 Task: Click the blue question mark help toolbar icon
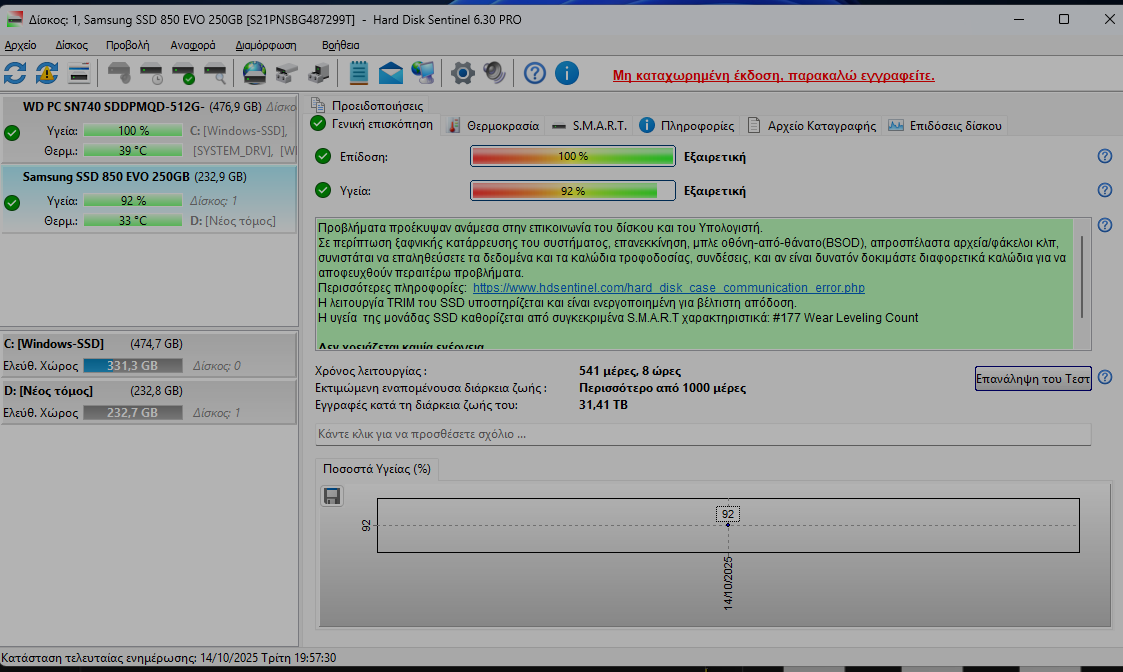535,73
